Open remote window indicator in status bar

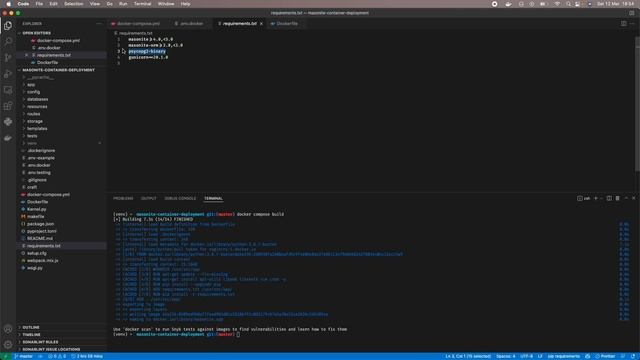coord(5,356)
